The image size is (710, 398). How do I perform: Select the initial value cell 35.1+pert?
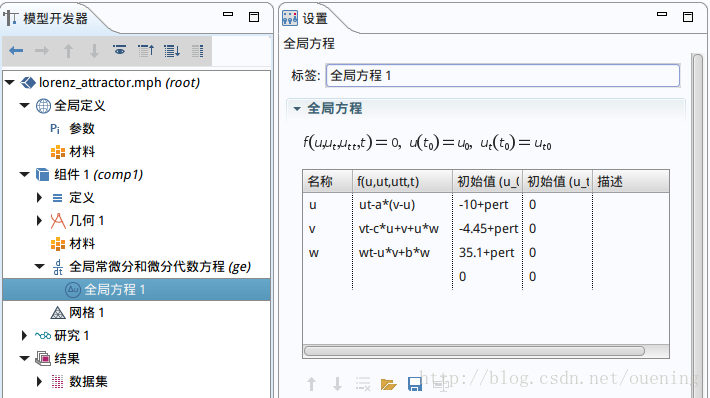pos(487,252)
